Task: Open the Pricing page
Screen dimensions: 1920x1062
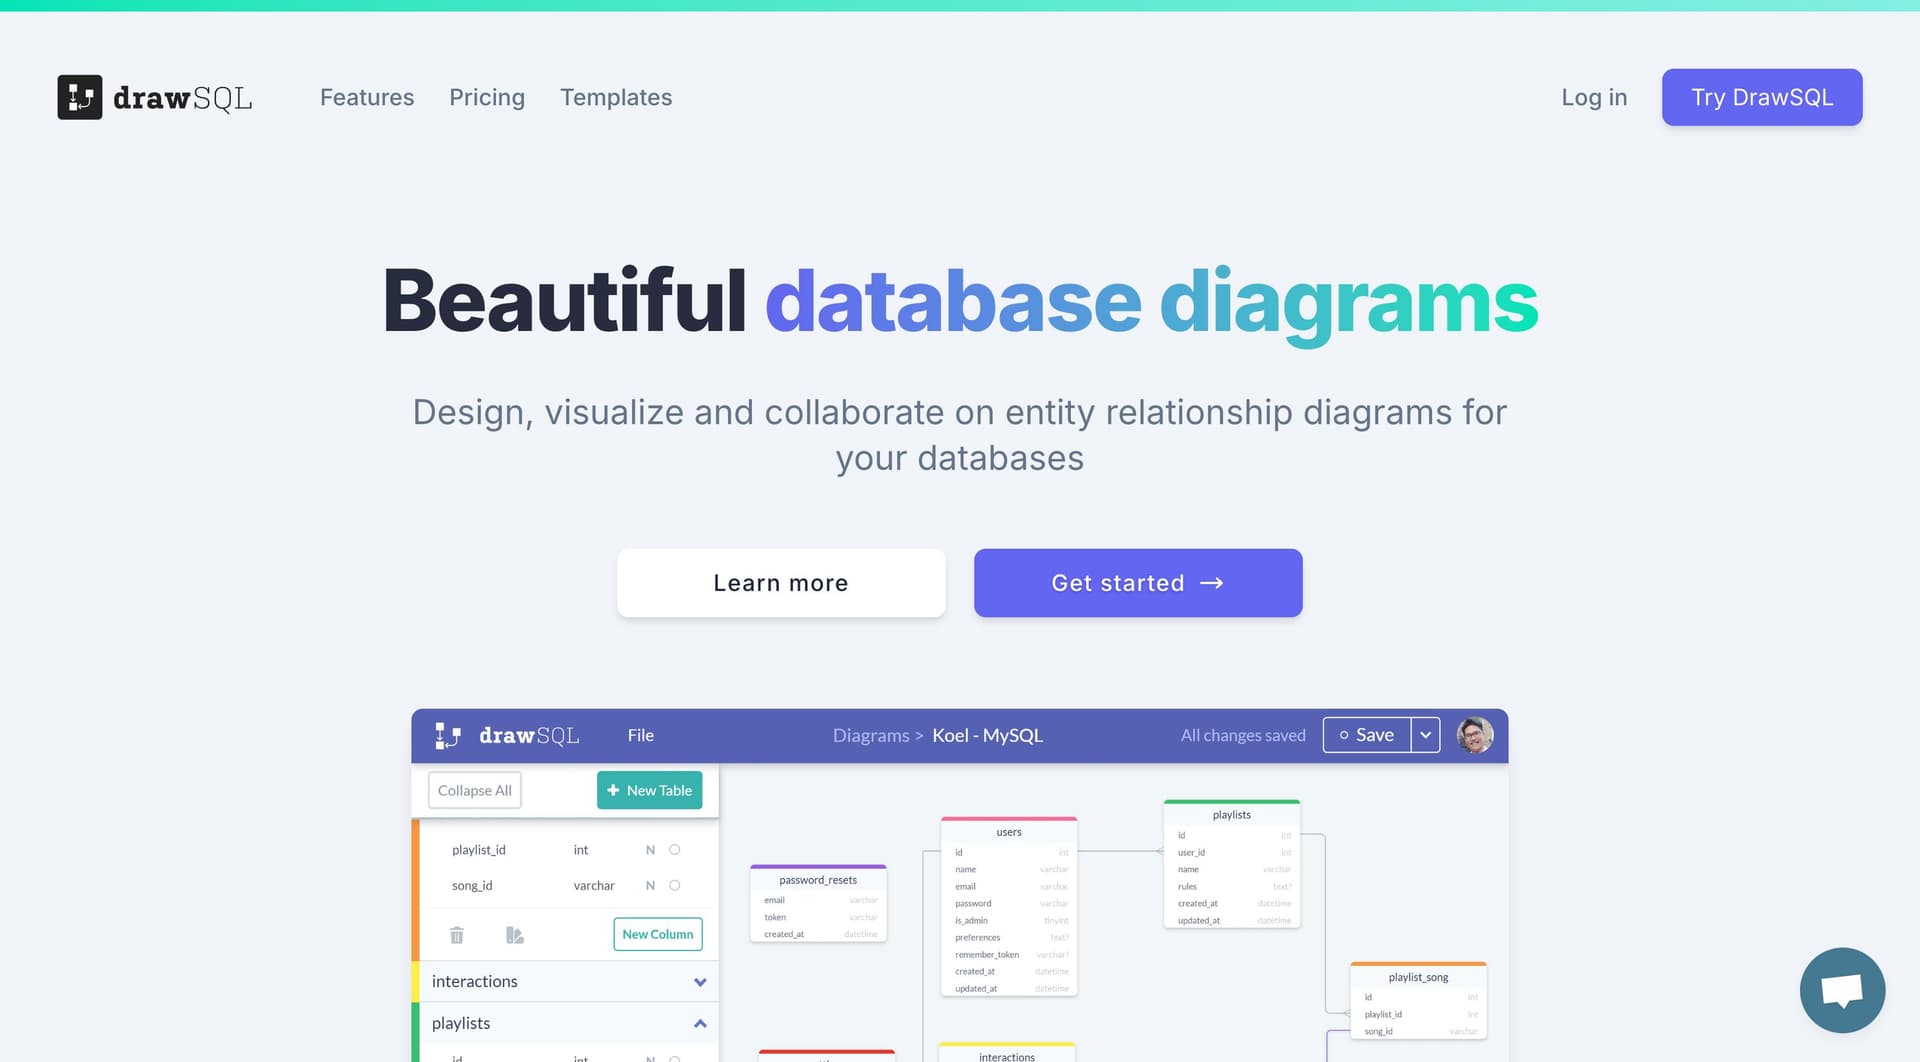Action: point(487,97)
